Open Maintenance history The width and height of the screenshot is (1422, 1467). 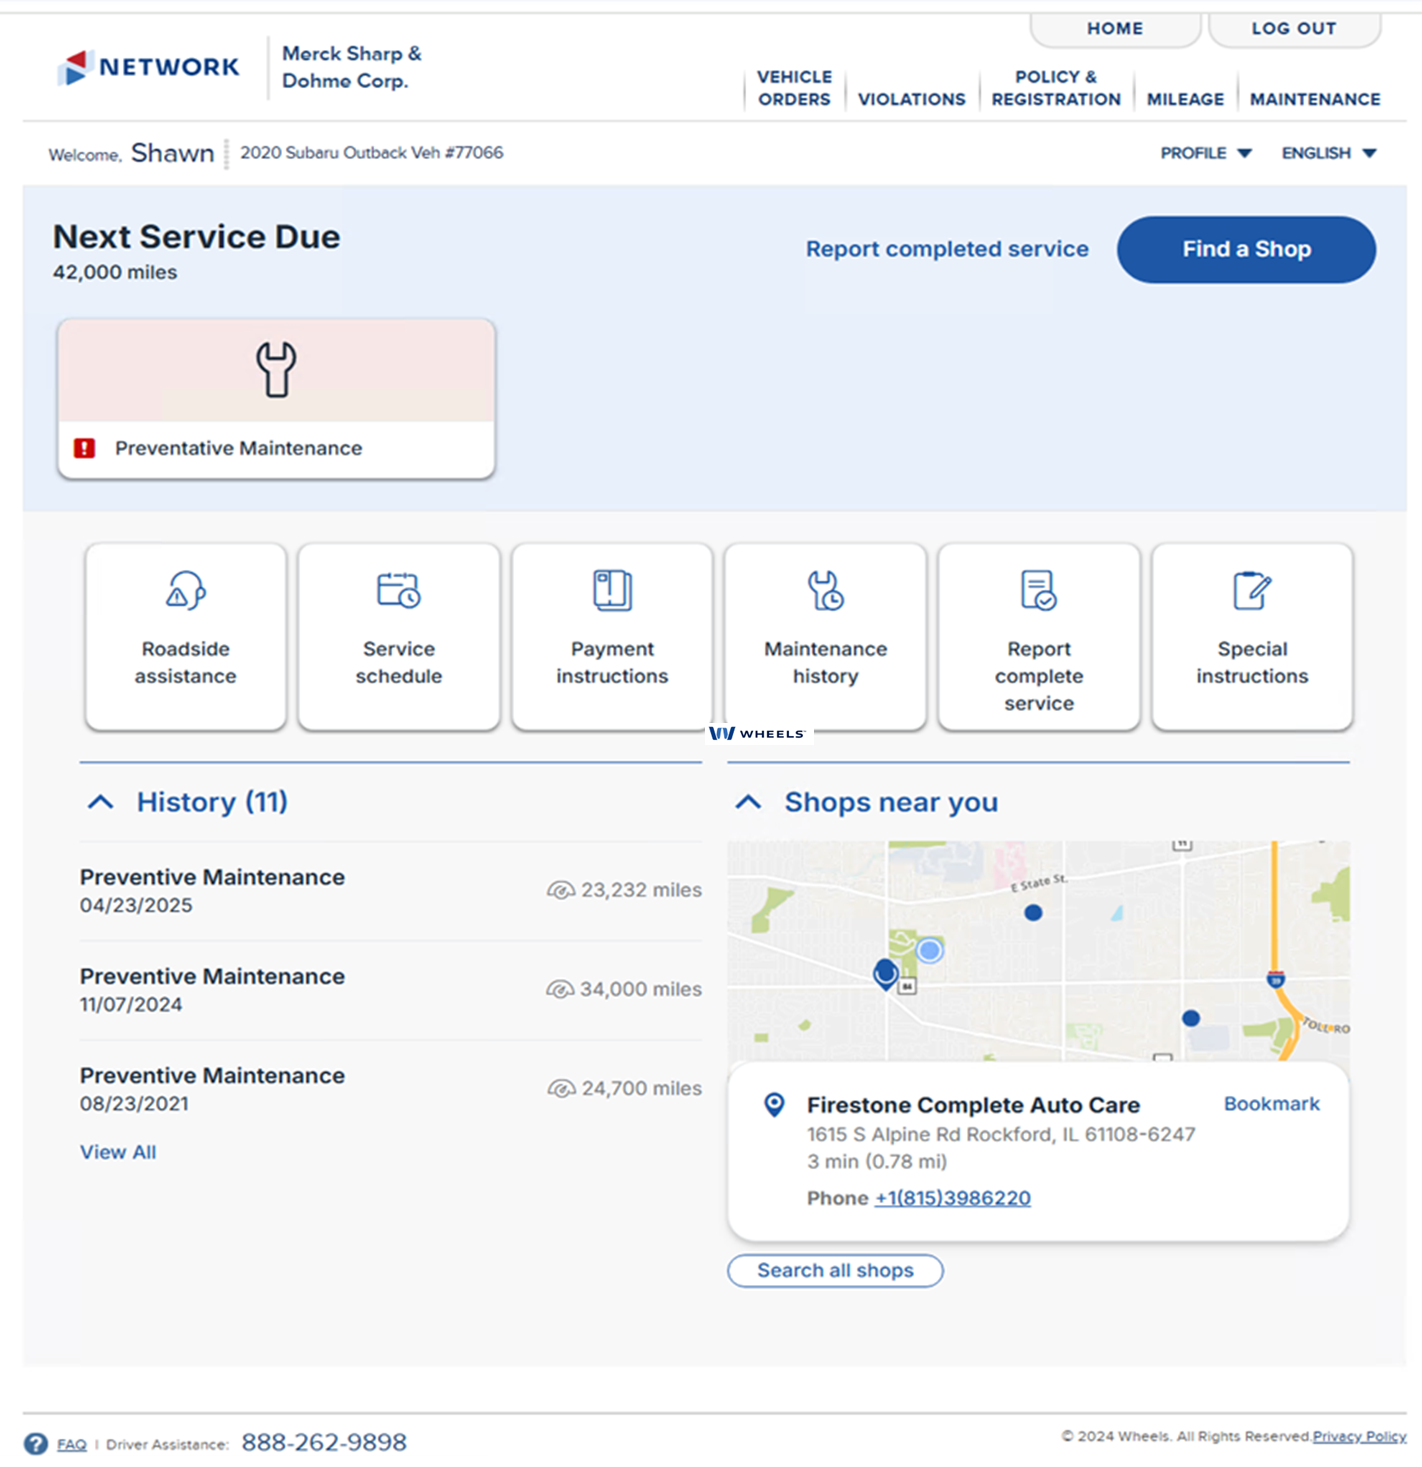[825, 635]
